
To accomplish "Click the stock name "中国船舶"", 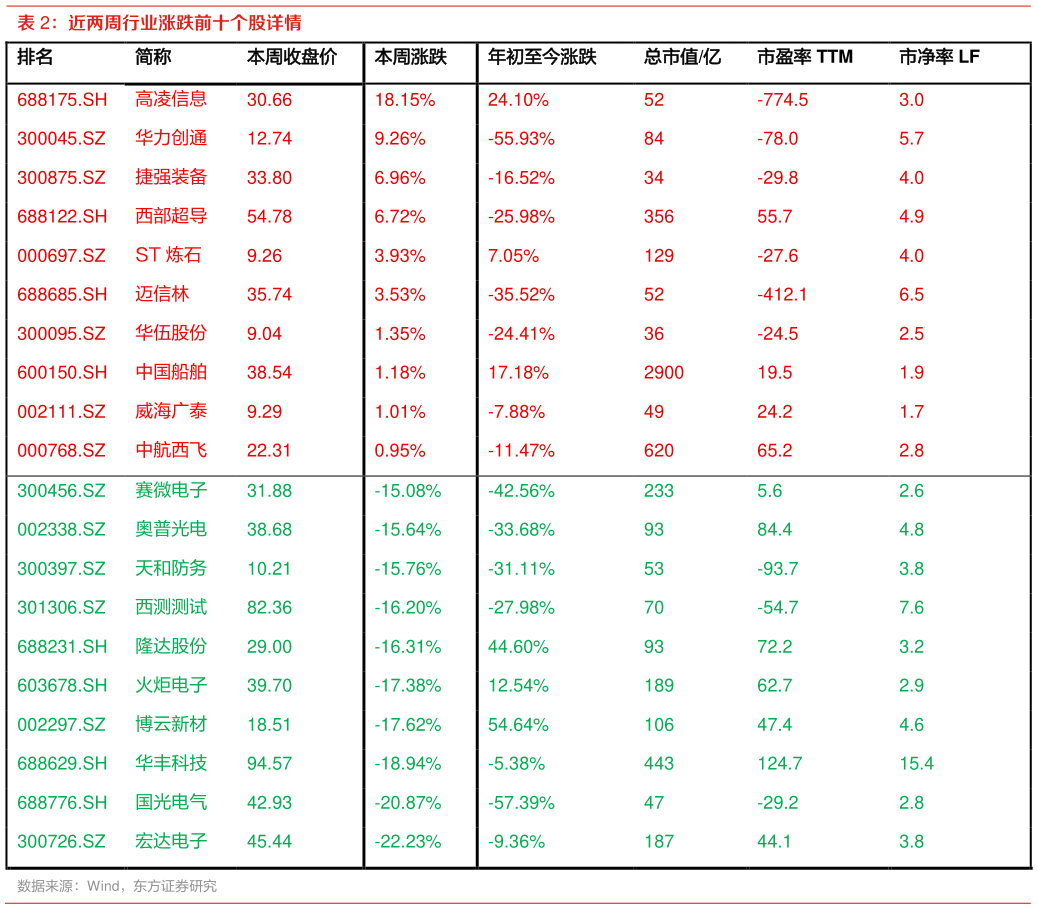I will (x=171, y=371).
